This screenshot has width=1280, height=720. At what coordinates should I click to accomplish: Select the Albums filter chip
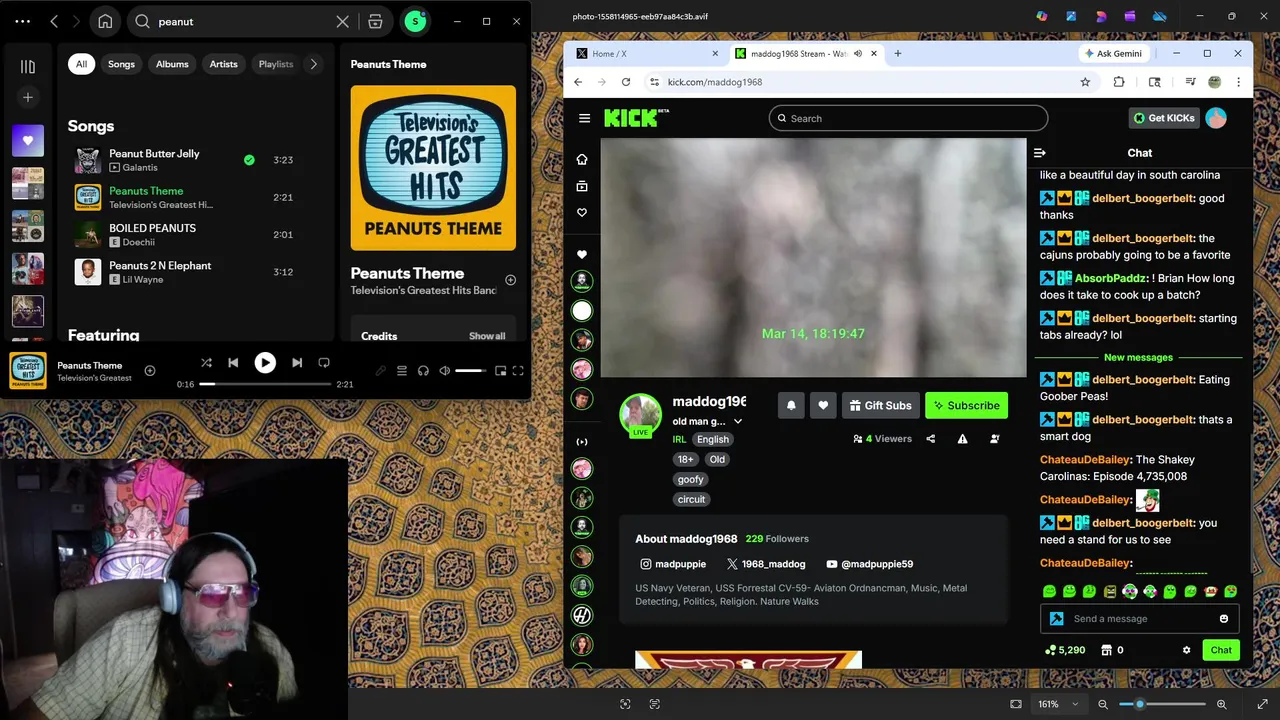172,64
